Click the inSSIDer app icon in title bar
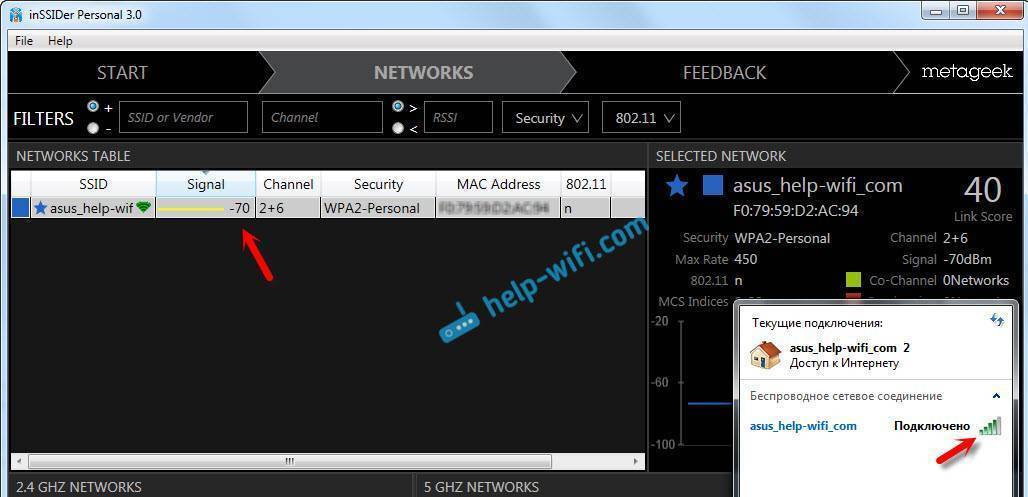This screenshot has height=497, width=1028. coord(16,14)
